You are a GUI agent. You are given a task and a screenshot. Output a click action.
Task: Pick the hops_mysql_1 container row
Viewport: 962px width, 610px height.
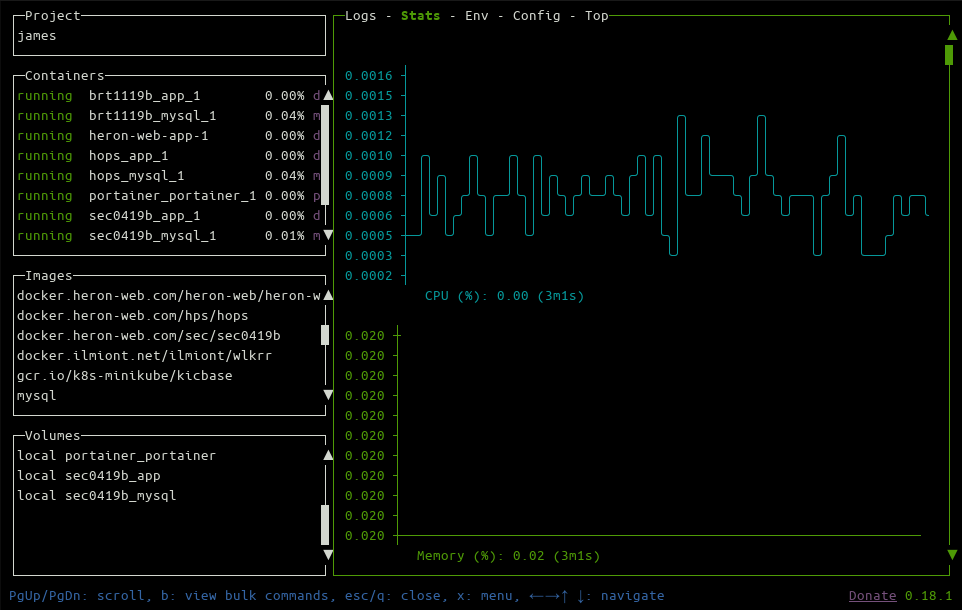[x=169, y=176]
